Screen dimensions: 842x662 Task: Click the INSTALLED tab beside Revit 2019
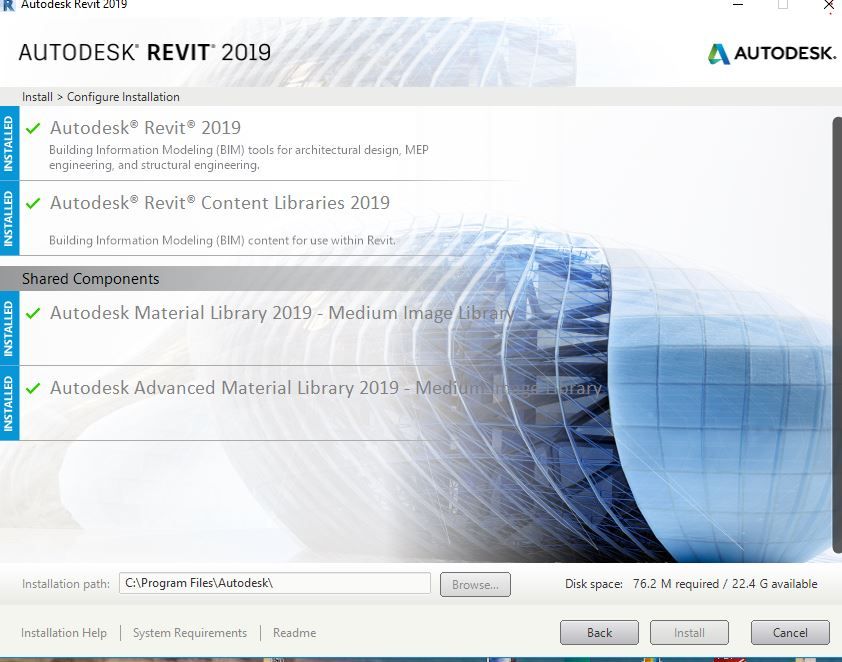[9, 143]
